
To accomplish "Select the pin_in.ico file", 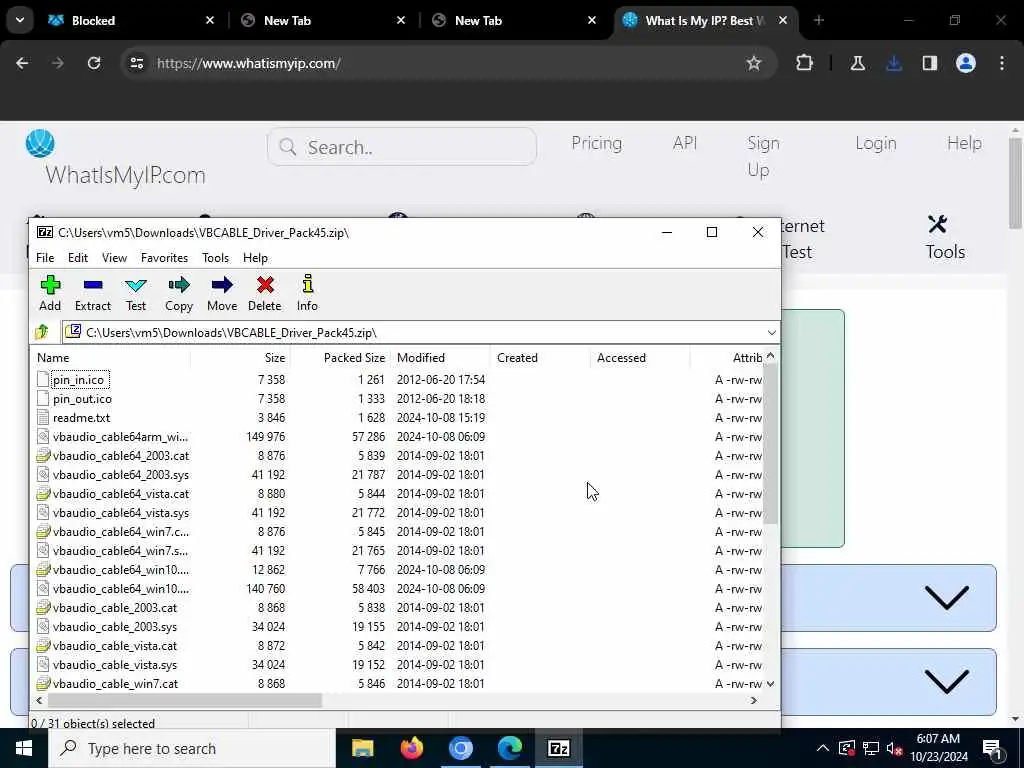I will pos(78,379).
